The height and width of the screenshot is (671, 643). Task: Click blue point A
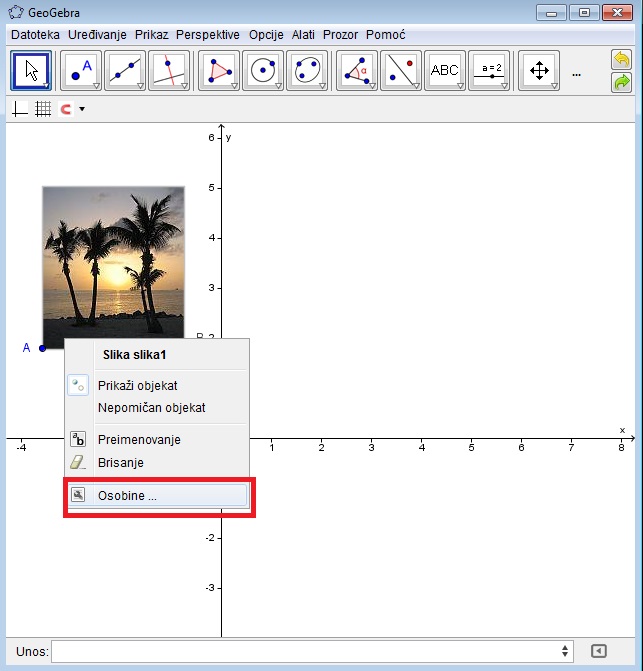coord(42,348)
